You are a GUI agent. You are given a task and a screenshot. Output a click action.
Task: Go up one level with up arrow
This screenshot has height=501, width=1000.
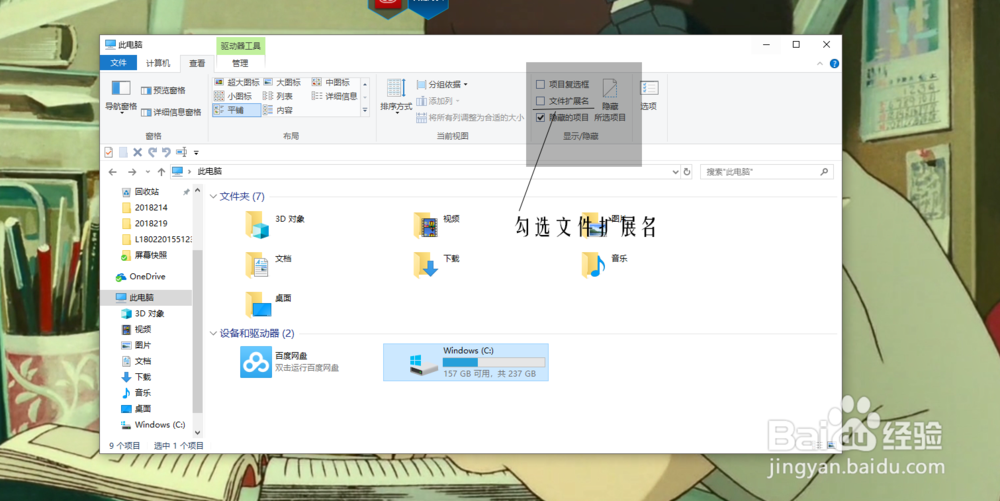161,172
